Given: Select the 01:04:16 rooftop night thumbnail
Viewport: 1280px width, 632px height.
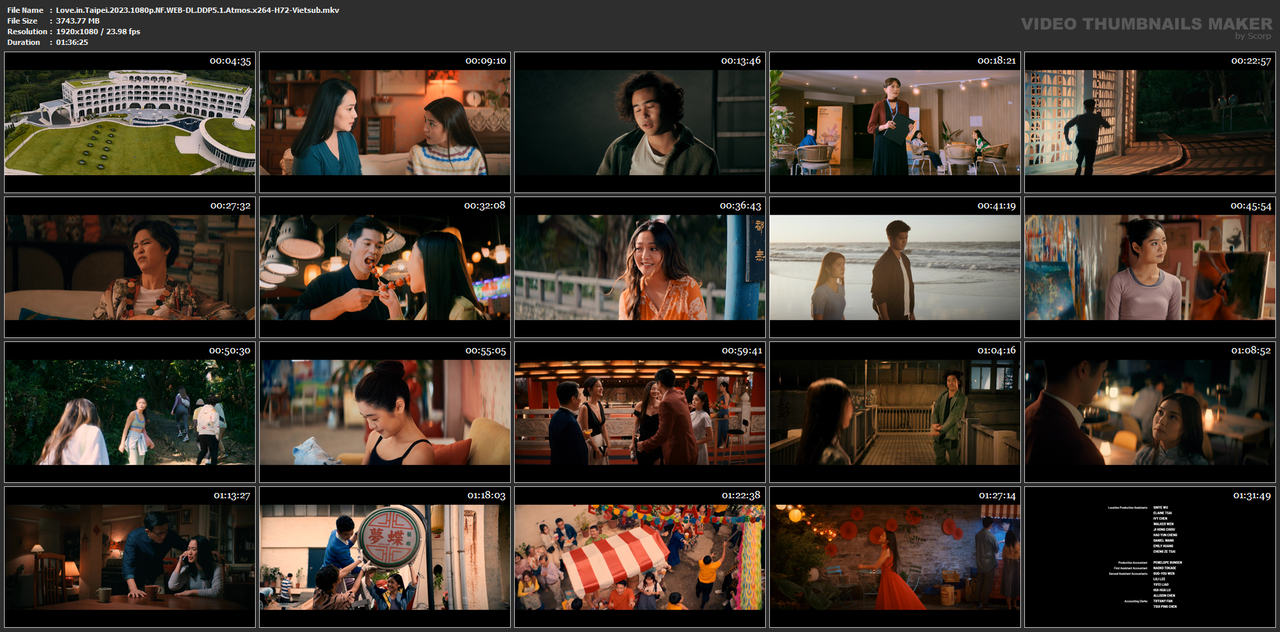Looking at the screenshot, I should coord(895,412).
